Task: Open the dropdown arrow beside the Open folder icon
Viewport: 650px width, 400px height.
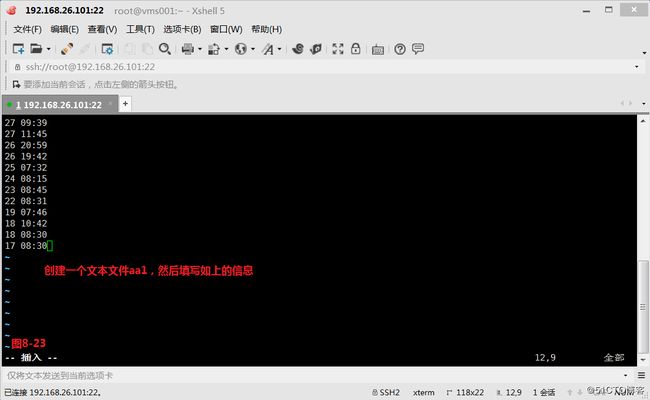Action: click(x=49, y=49)
